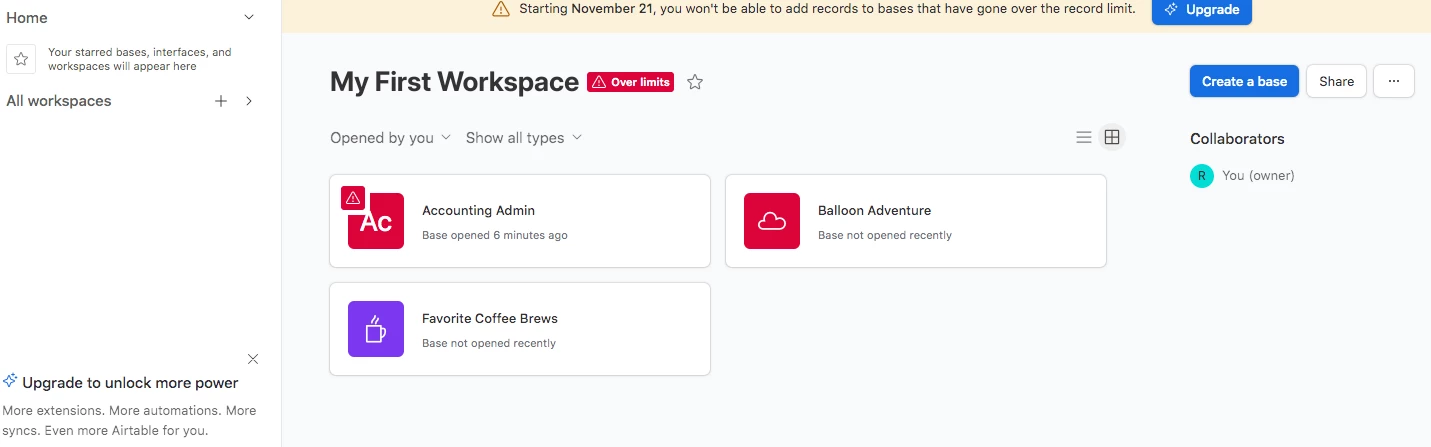Click Create a base
The image size is (1431, 447).
pos(1244,82)
